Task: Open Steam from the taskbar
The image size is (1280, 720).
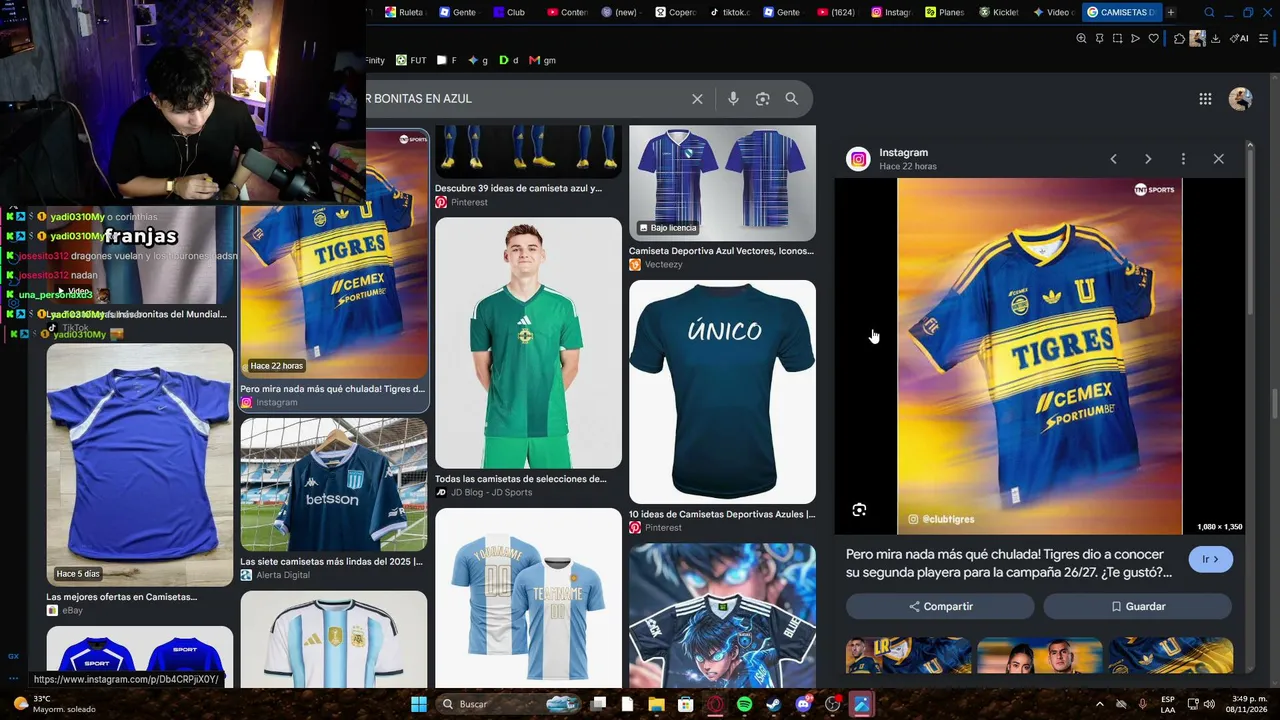Action: [773, 704]
